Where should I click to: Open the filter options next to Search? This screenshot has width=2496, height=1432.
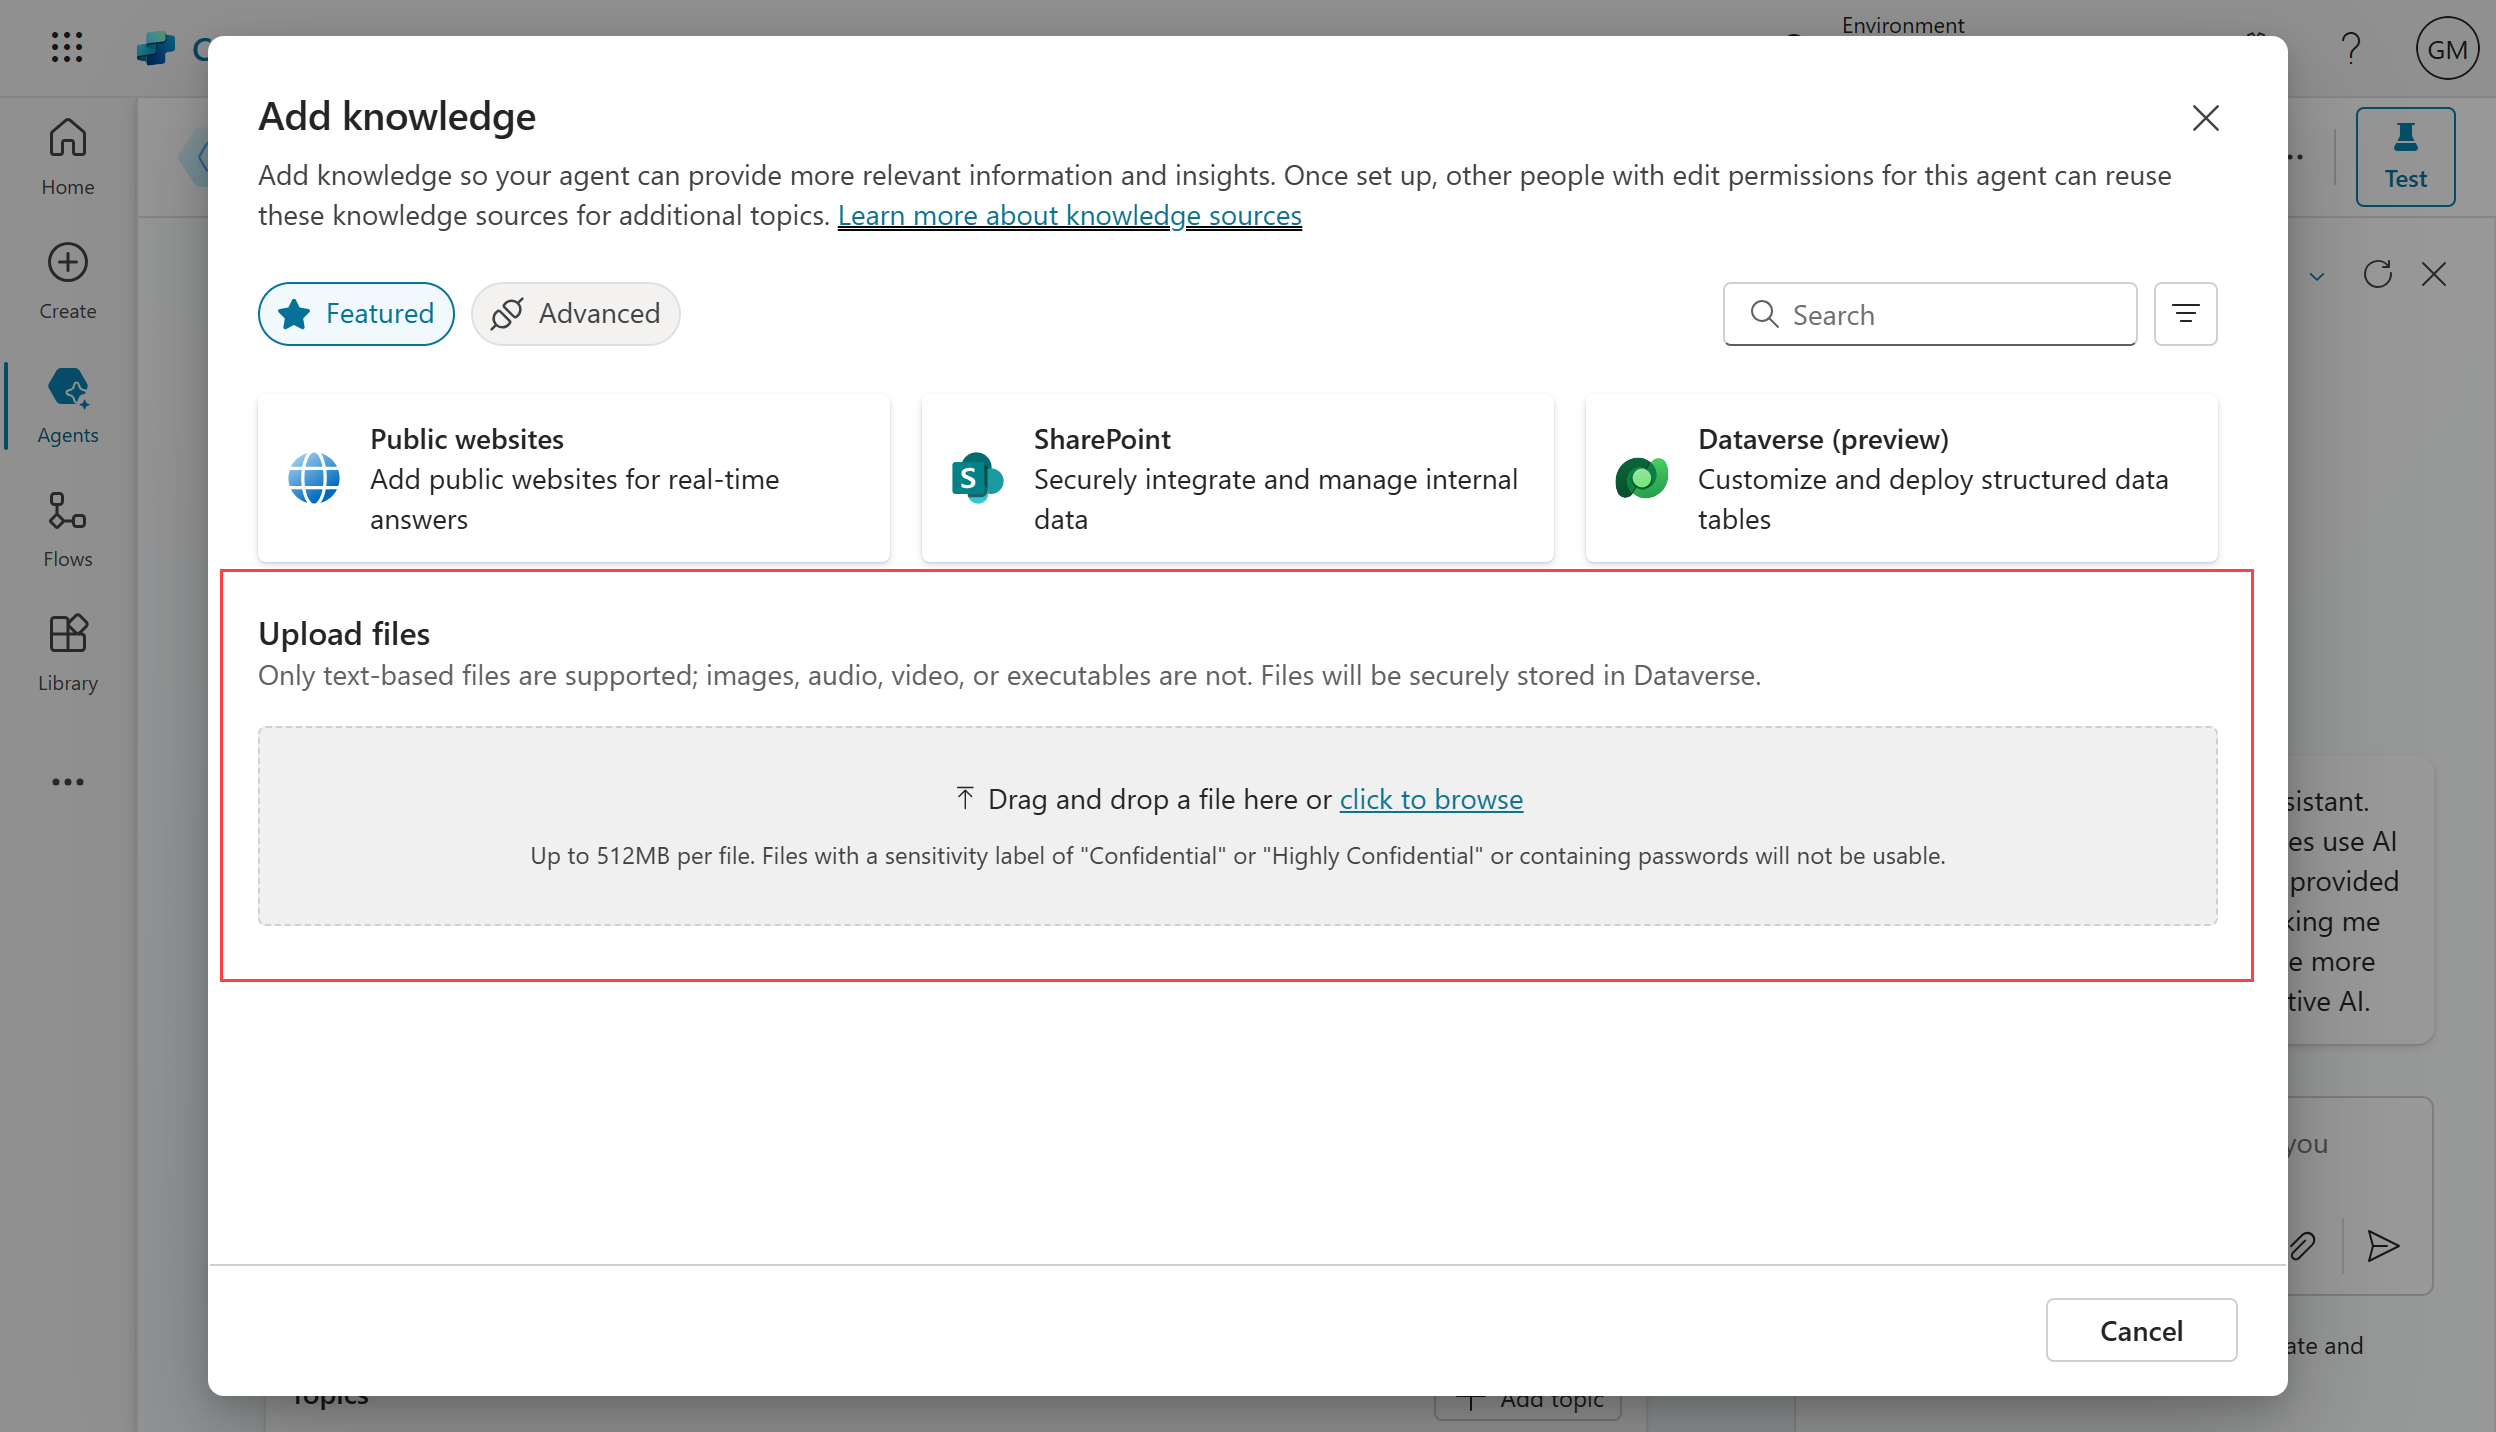(x=2185, y=314)
